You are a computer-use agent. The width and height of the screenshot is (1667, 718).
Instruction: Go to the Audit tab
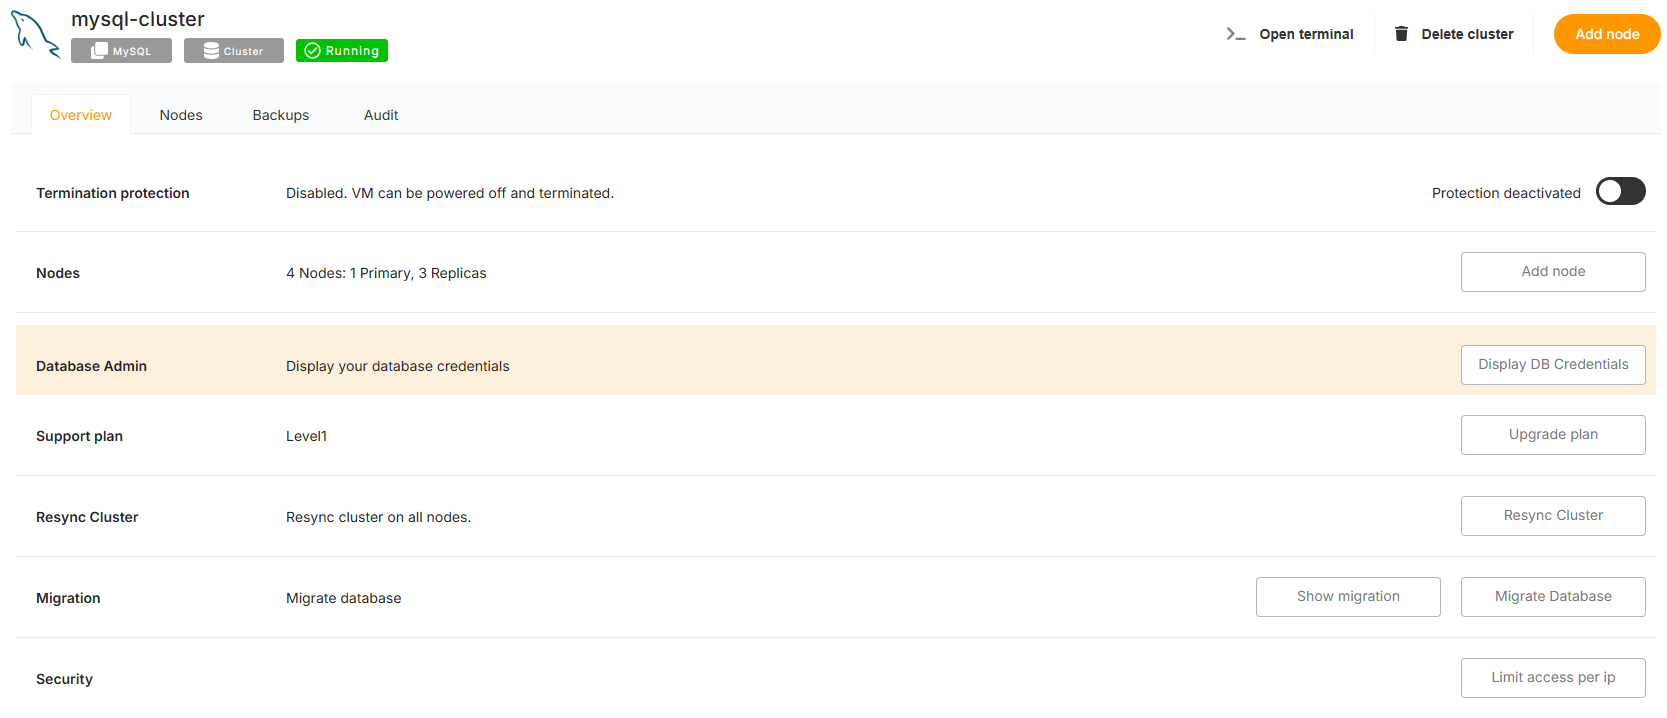[x=381, y=115]
